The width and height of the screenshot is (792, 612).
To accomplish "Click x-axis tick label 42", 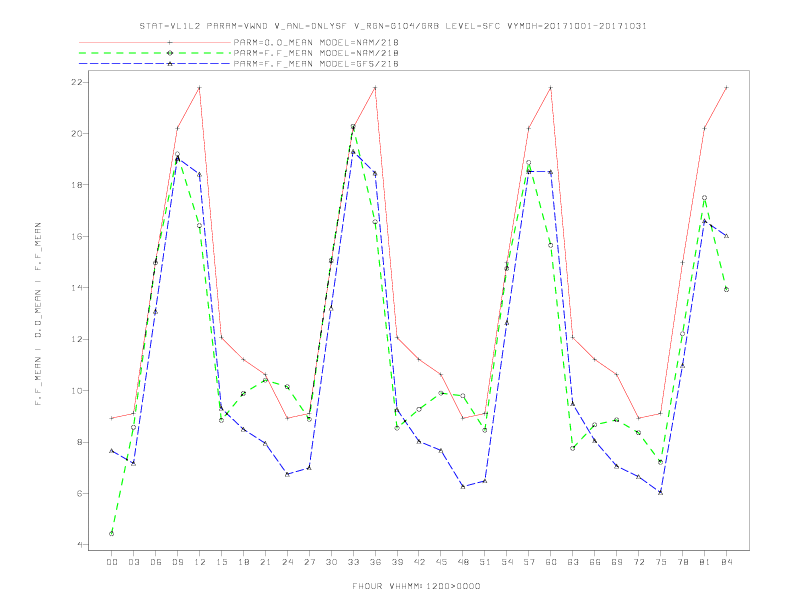I will (419, 562).
